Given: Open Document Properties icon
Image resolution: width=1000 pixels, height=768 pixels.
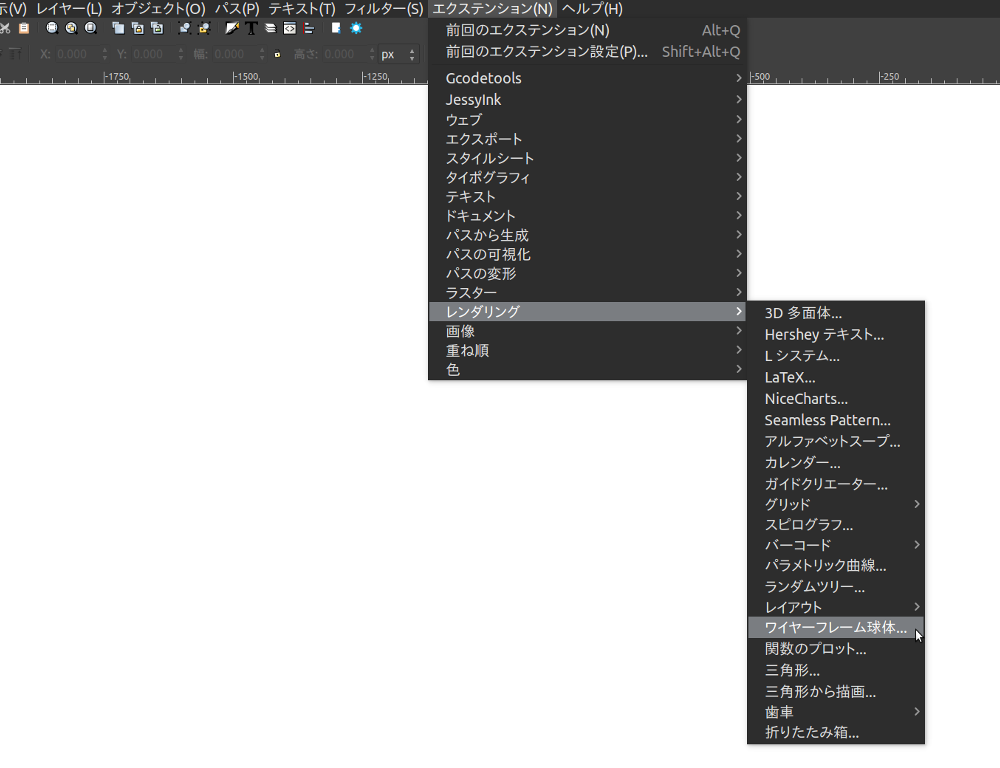Looking at the screenshot, I should click(336, 28).
